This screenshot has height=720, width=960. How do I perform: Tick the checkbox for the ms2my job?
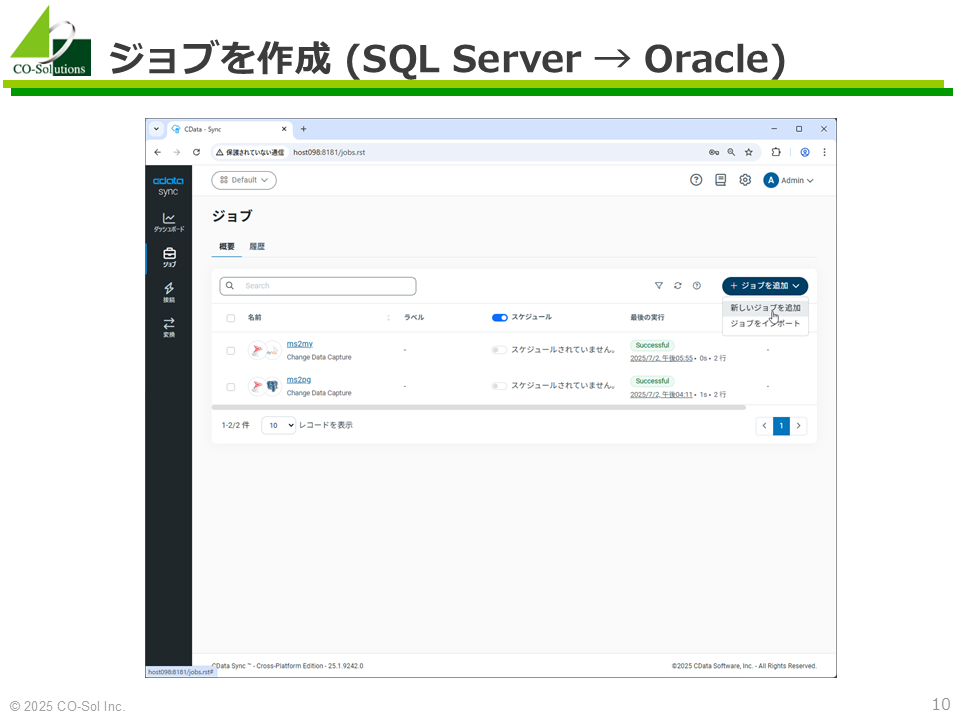pyautogui.click(x=231, y=351)
